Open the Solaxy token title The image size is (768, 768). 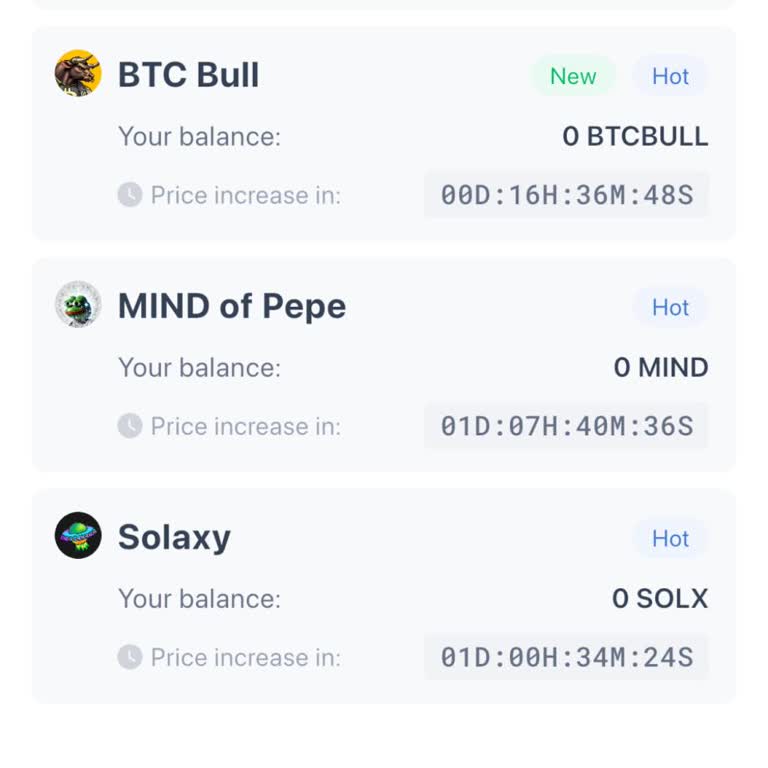point(174,537)
